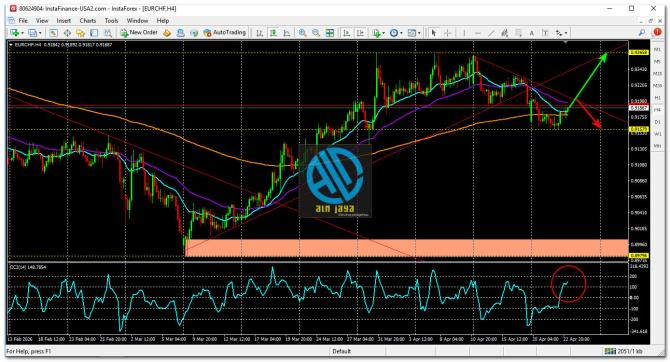Click the EURCHF,H4 chart title arrow
670x362 pixels.
tap(11, 44)
